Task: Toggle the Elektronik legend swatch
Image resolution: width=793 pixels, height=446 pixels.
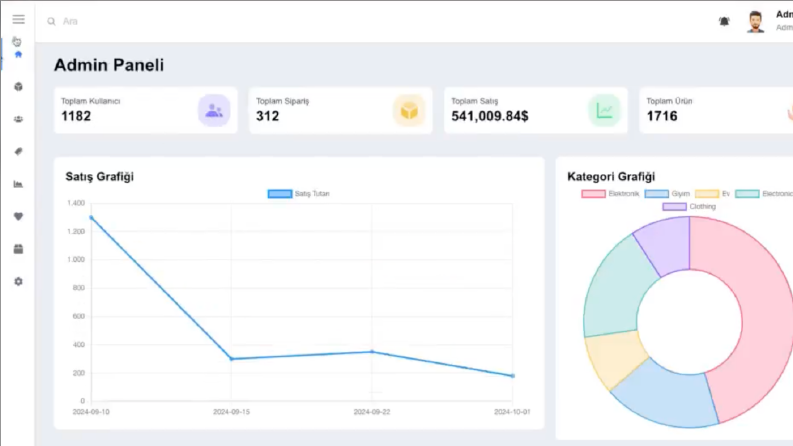Action: [593, 194]
